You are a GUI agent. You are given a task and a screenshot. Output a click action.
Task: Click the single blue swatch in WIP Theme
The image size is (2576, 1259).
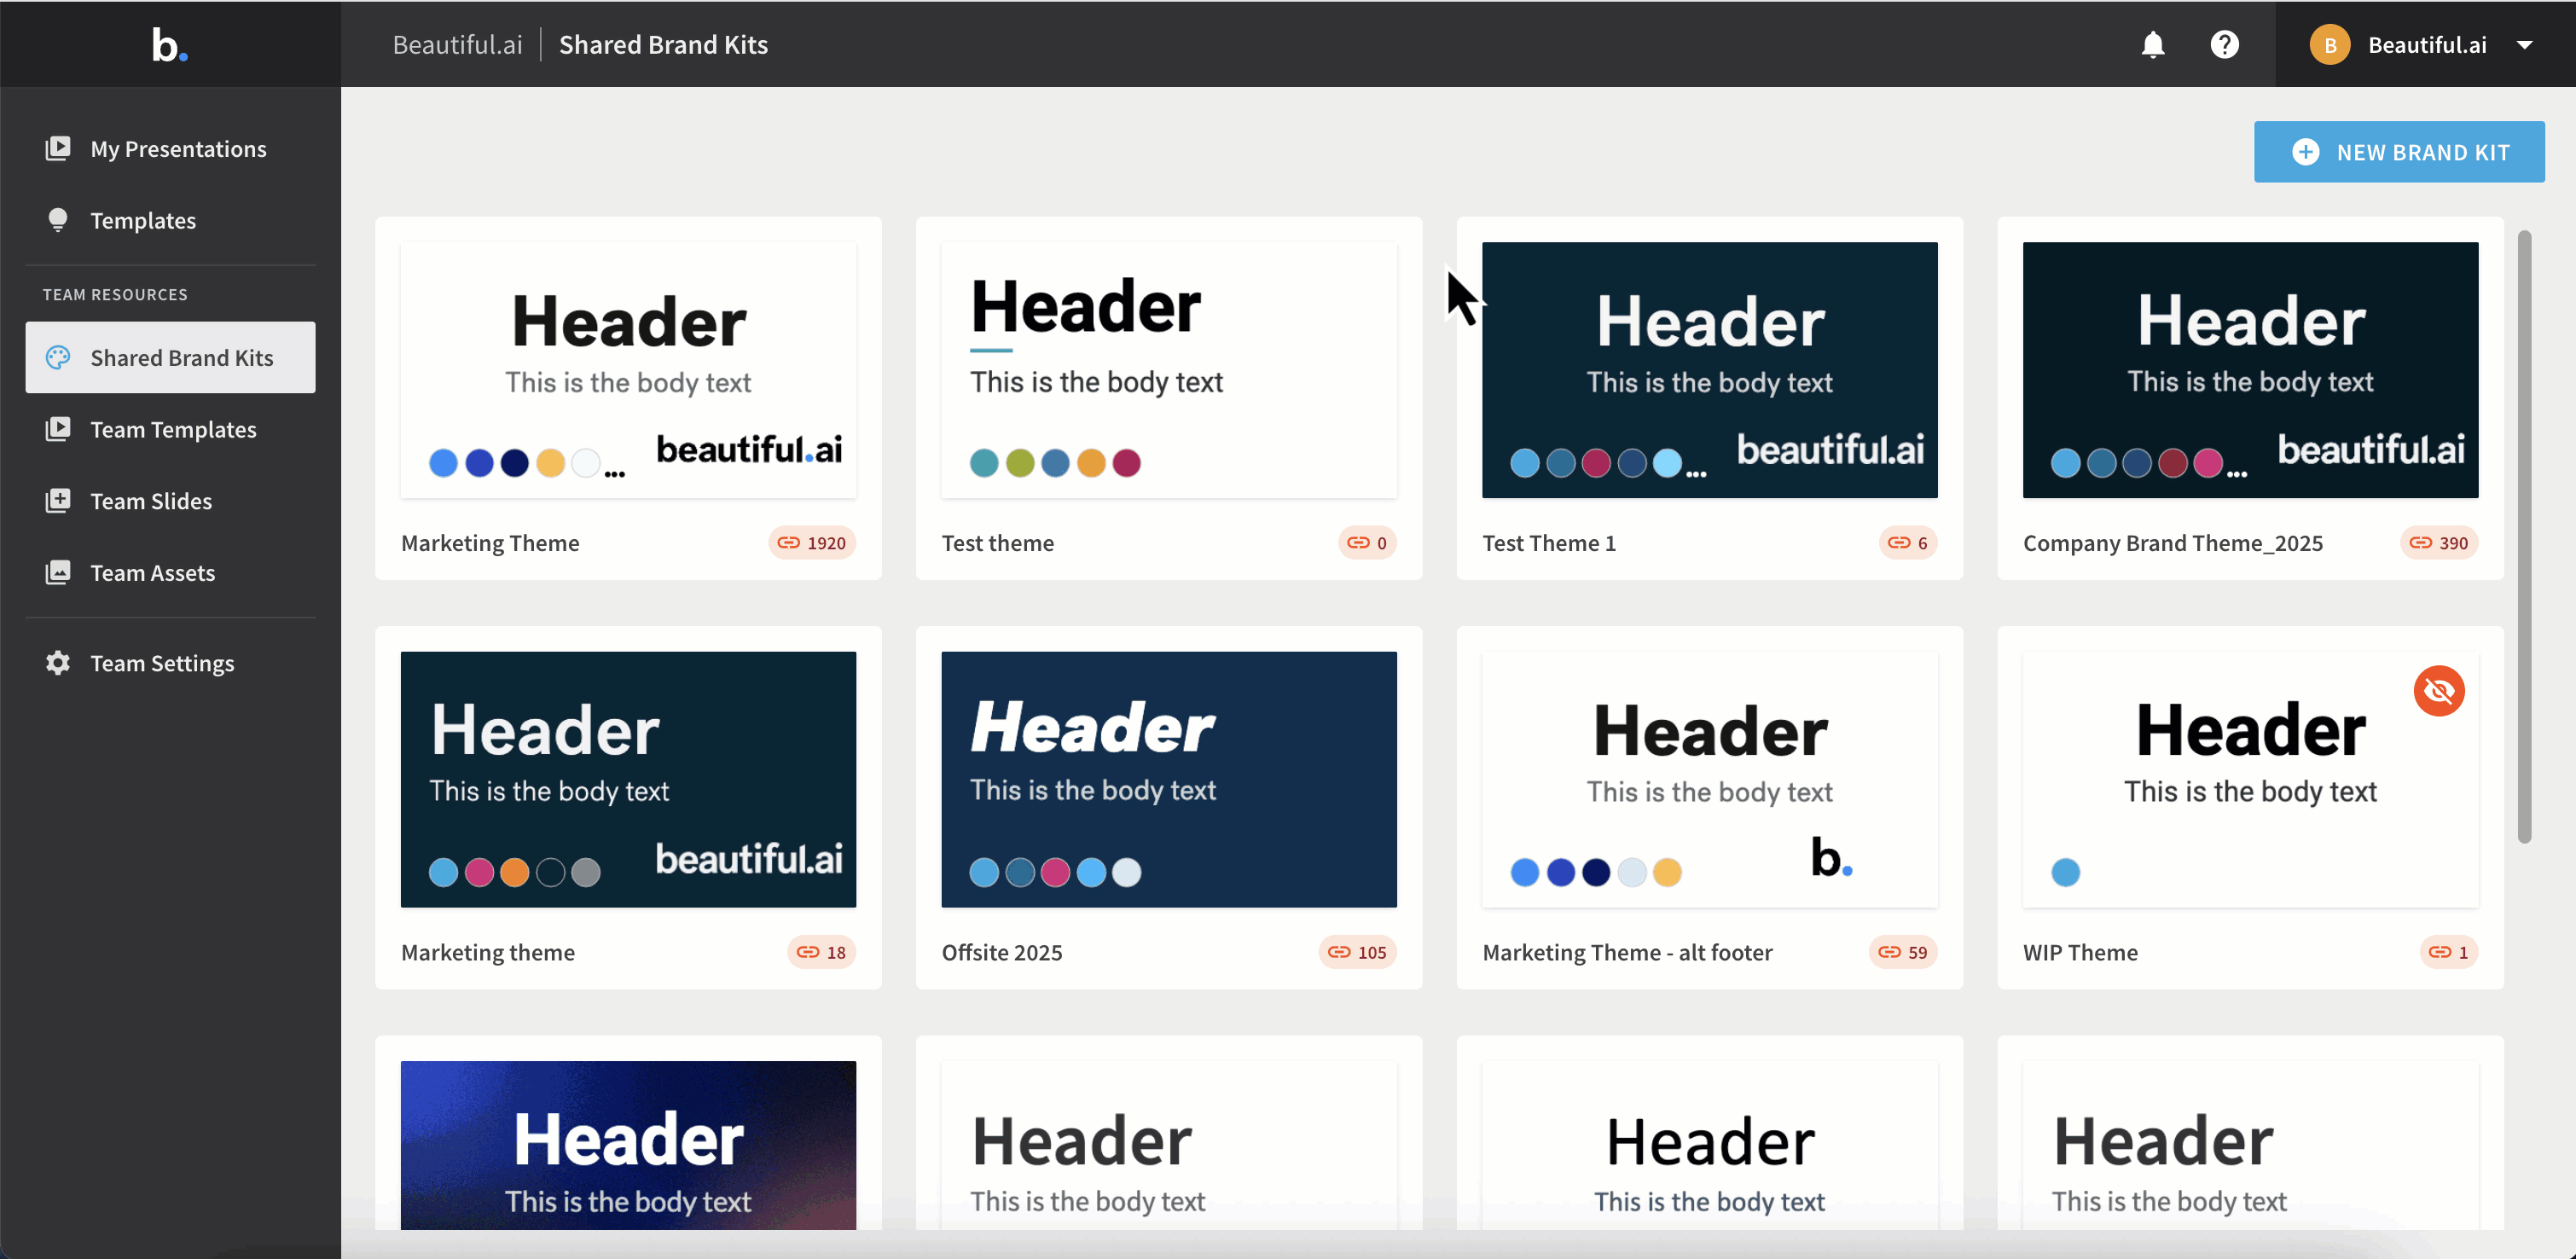coord(2065,872)
